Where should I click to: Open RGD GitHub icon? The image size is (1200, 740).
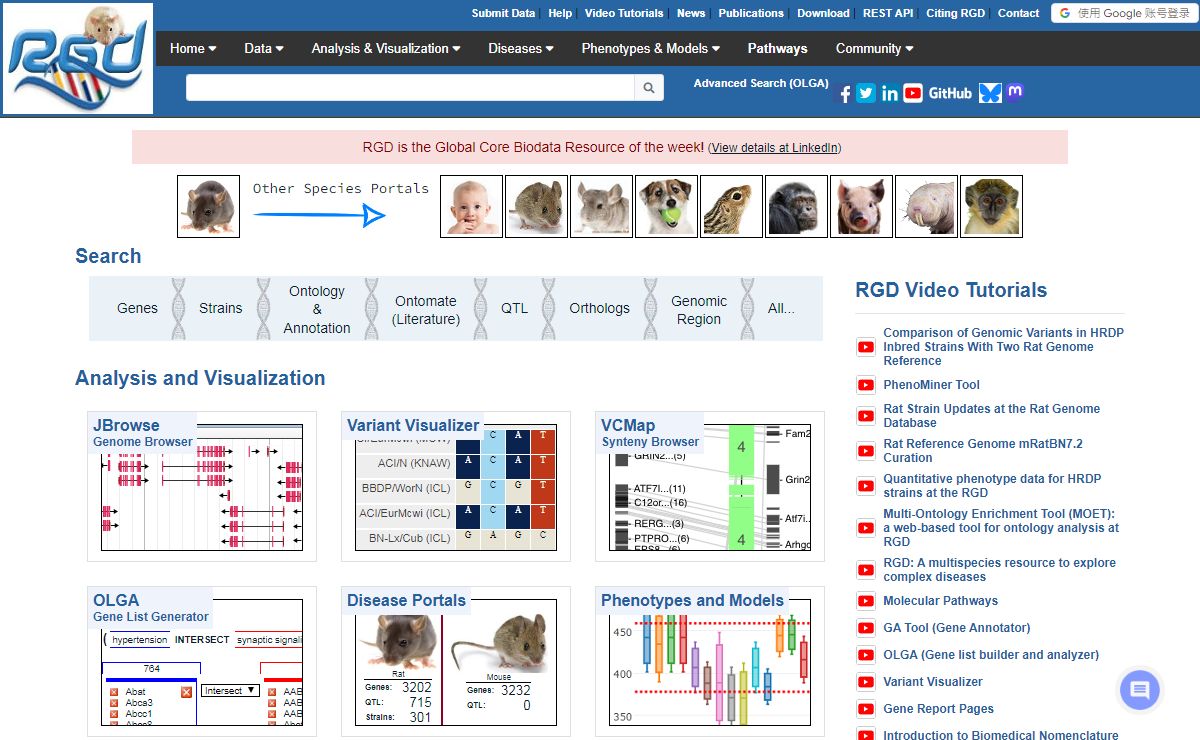(950, 93)
